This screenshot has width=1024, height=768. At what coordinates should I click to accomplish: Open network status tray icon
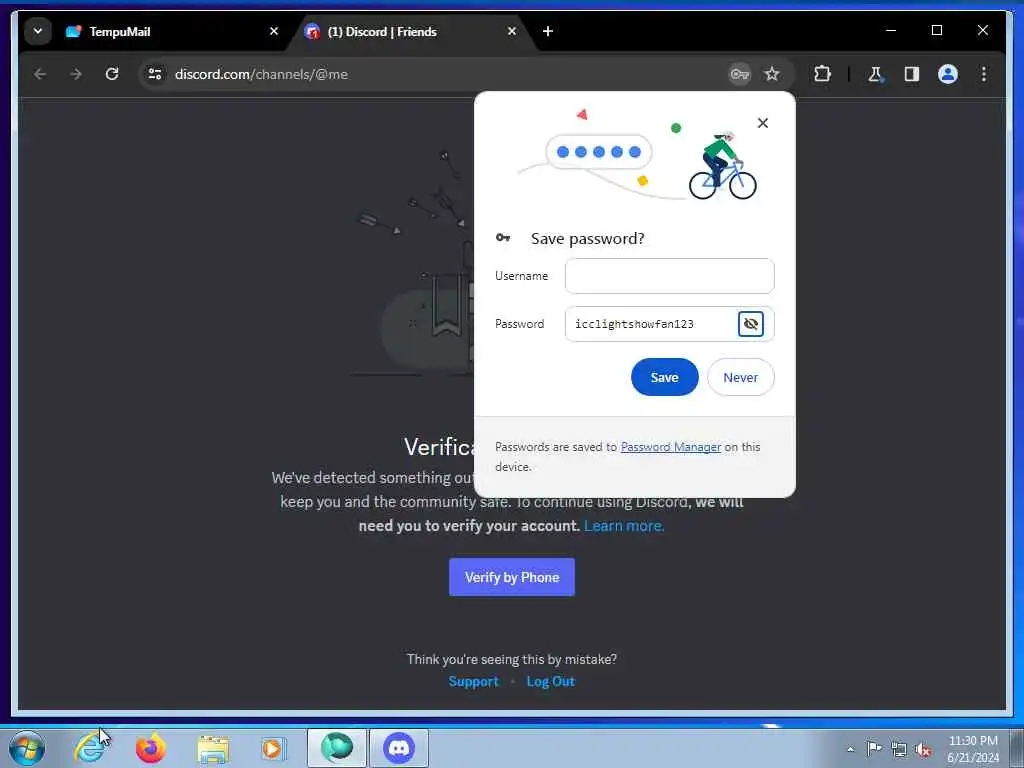click(x=899, y=749)
